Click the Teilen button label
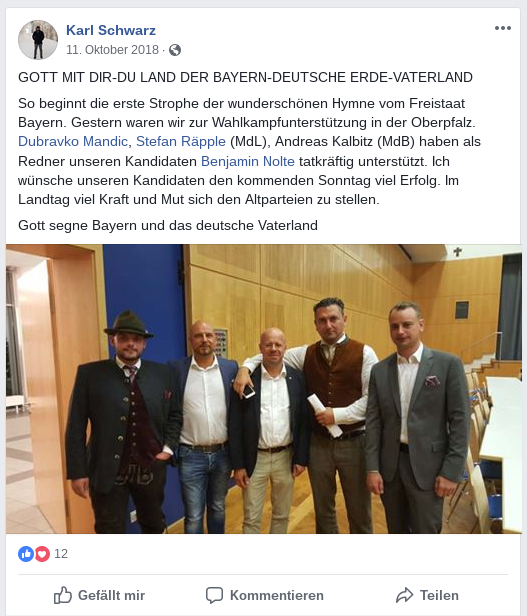The height and width of the screenshot is (616, 527). (439, 596)
